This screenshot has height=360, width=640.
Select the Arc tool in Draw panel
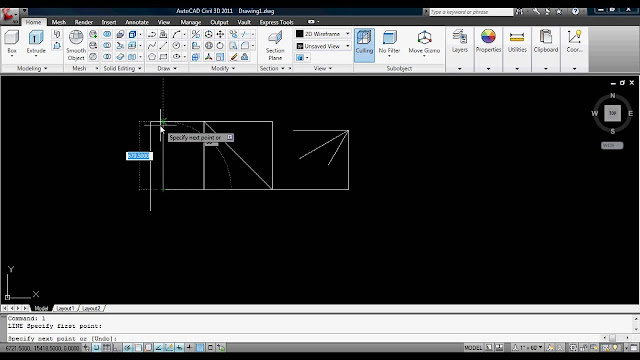(x=176, y=34)
